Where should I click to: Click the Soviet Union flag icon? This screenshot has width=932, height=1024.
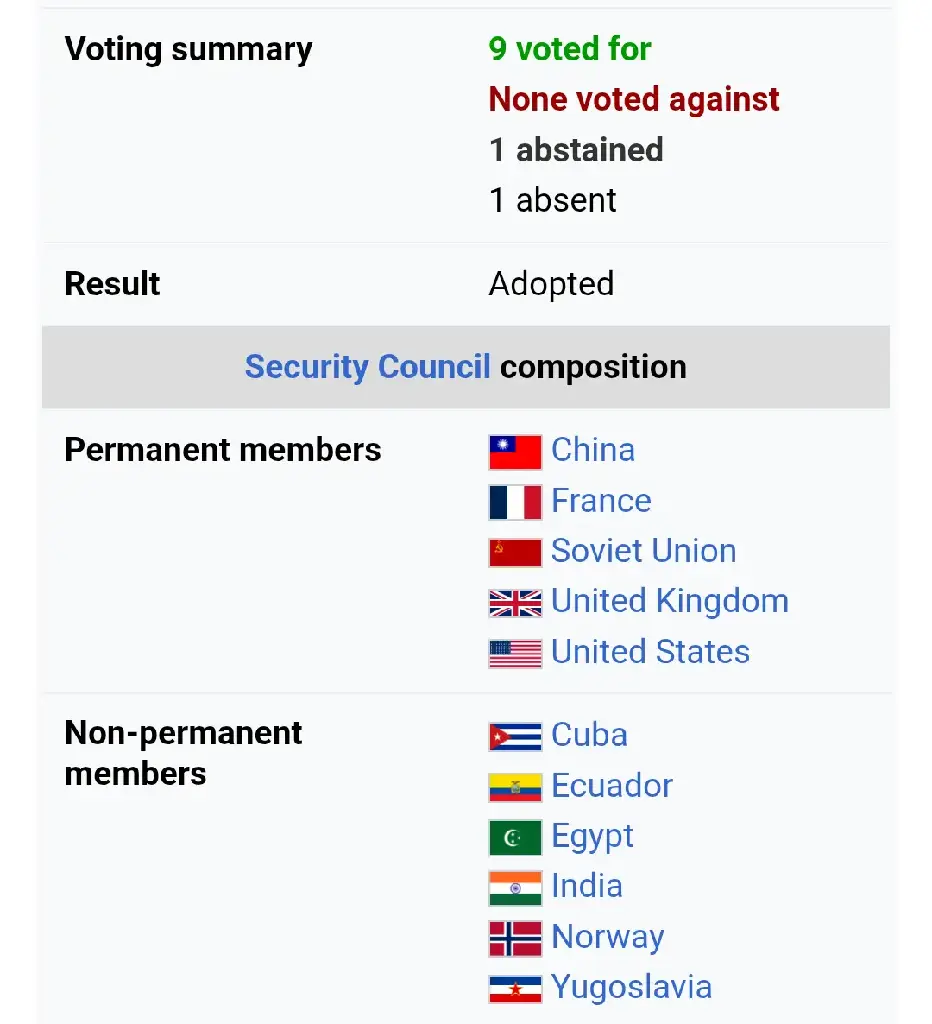coord(515,552)
